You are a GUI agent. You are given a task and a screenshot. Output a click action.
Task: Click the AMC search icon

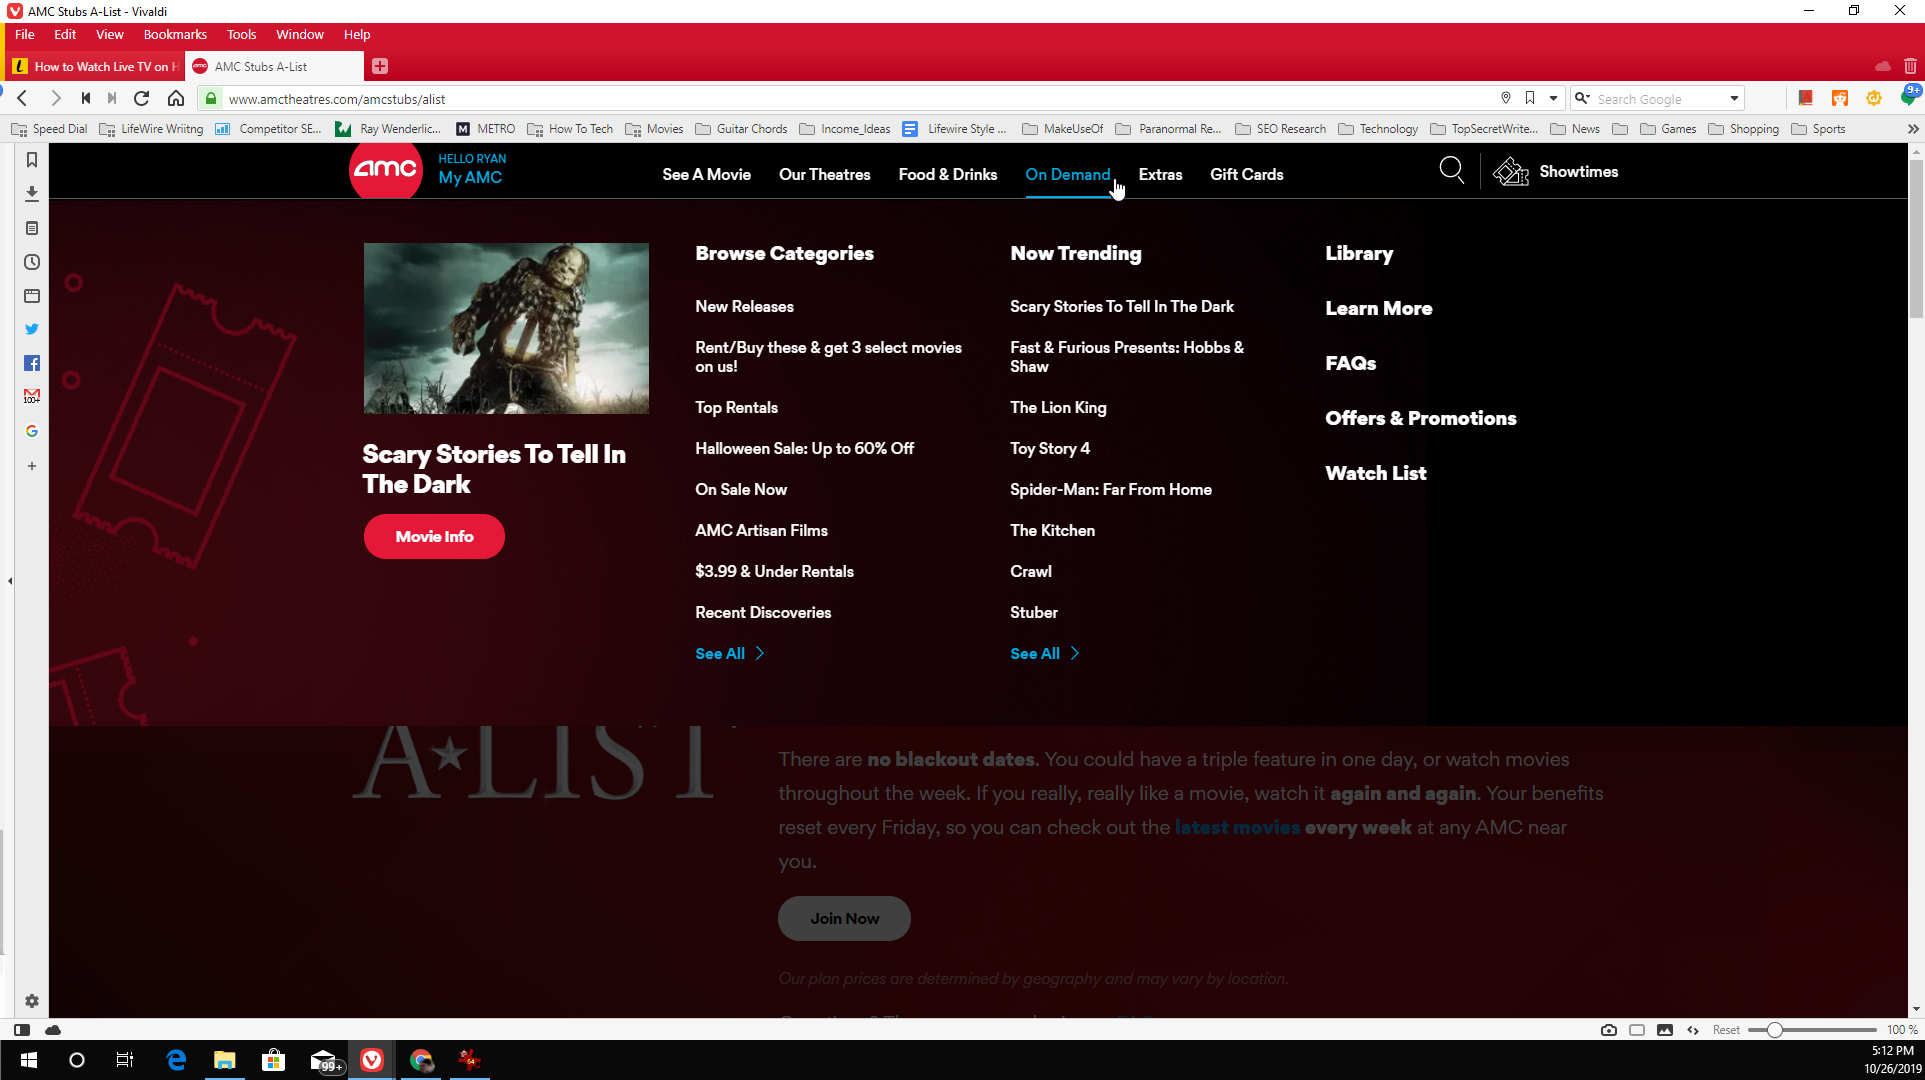1452,172
